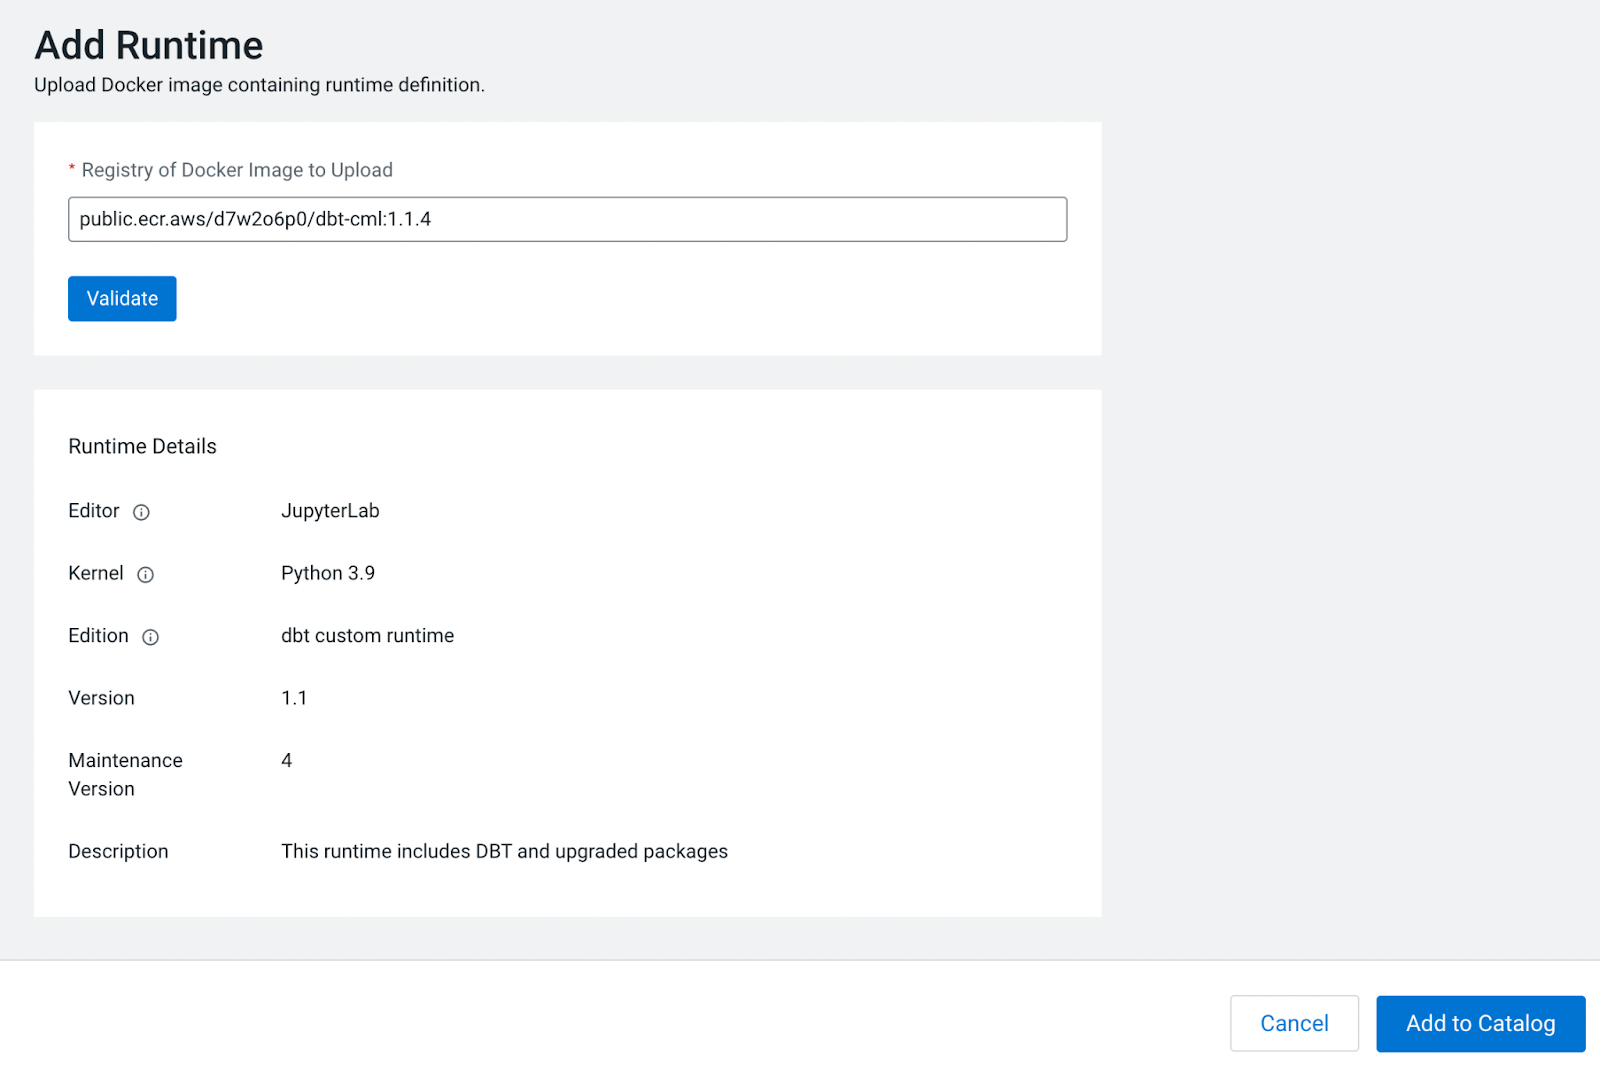Click the required field asterisk indicator
This screenshot has height=1070, width=1600.
click(x=71, y=169)
